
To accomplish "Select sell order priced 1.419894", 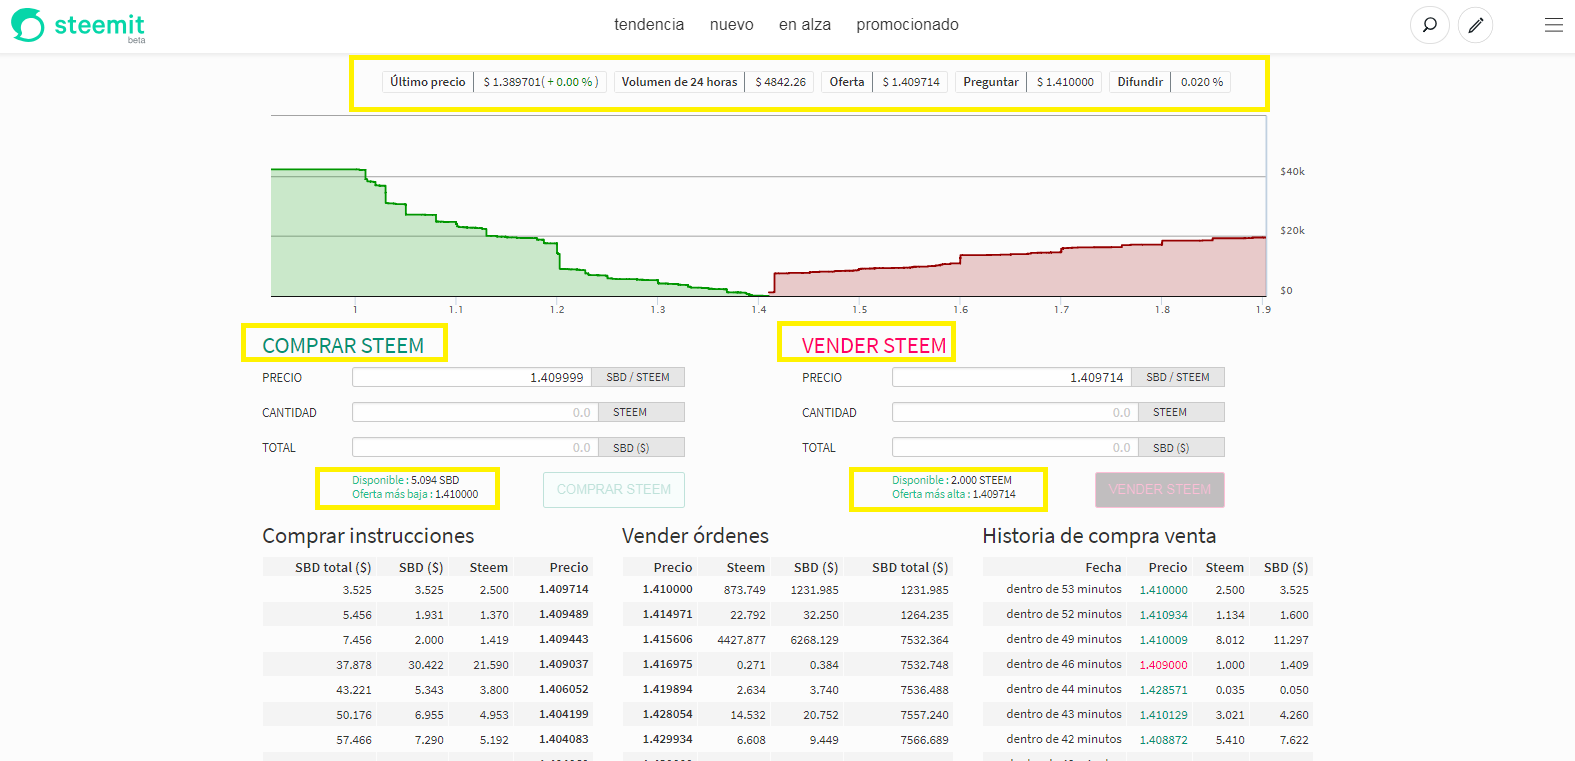I will [x=788, y=690].
